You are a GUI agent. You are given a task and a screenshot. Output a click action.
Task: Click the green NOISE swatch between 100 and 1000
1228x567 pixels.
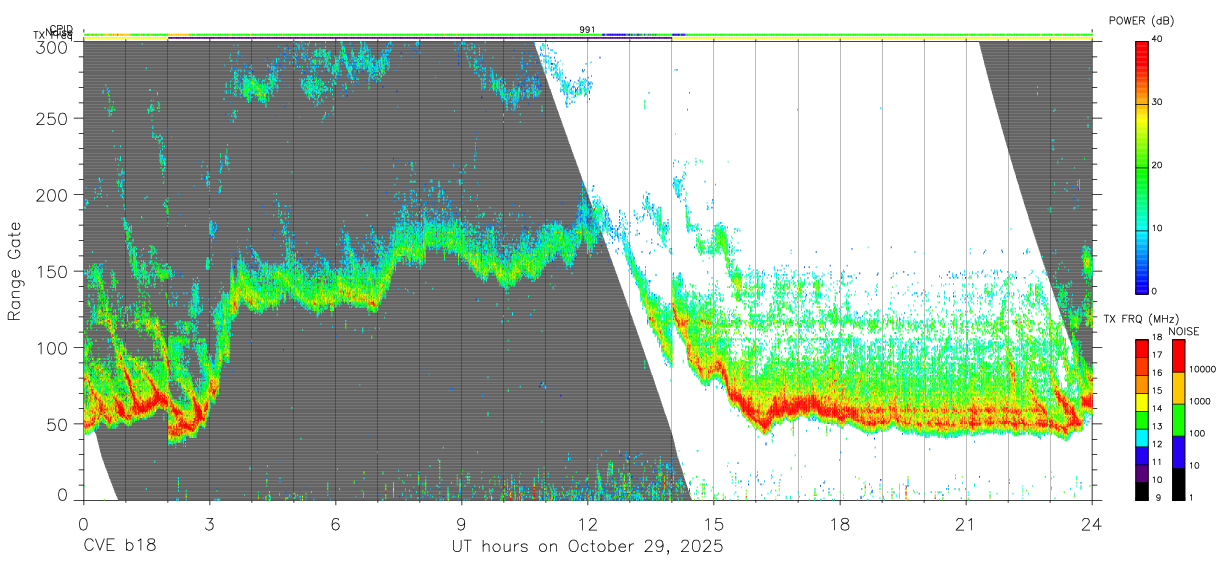pos(1178,419)
